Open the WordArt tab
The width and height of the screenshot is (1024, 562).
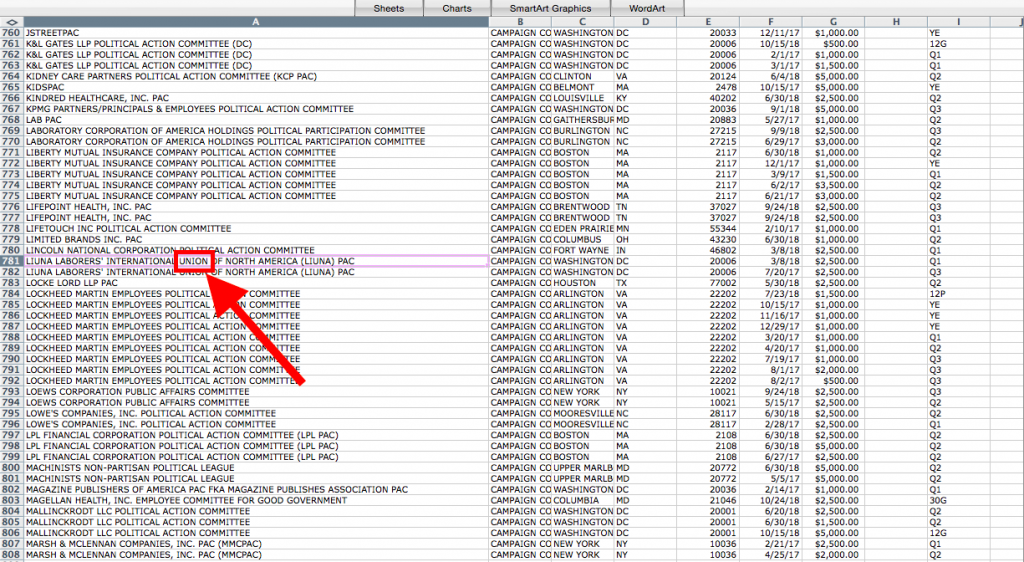click(647, 8)
